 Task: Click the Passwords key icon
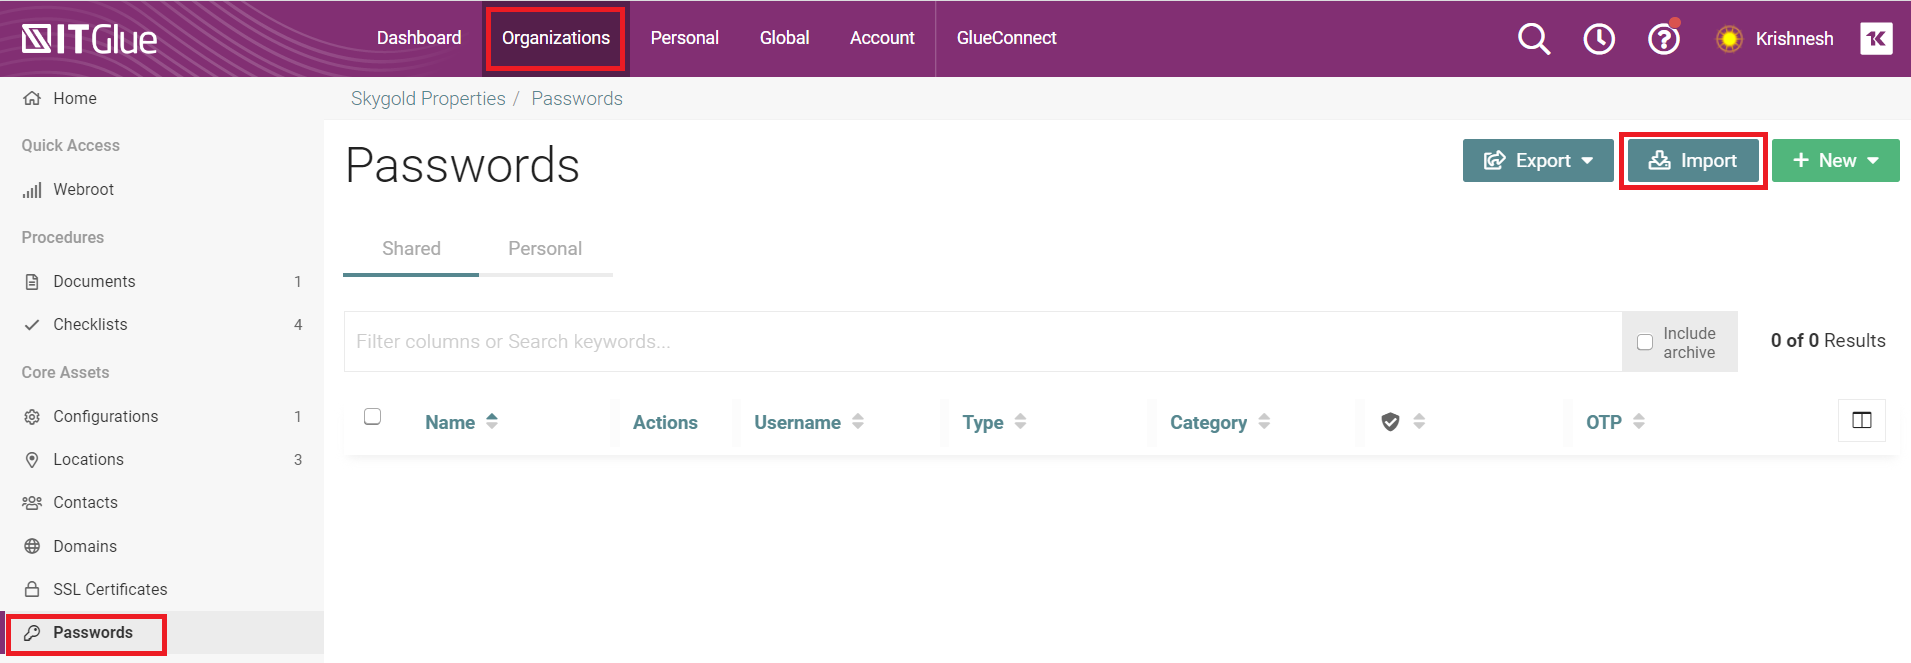pyautogui.click(x=32, y=633)
